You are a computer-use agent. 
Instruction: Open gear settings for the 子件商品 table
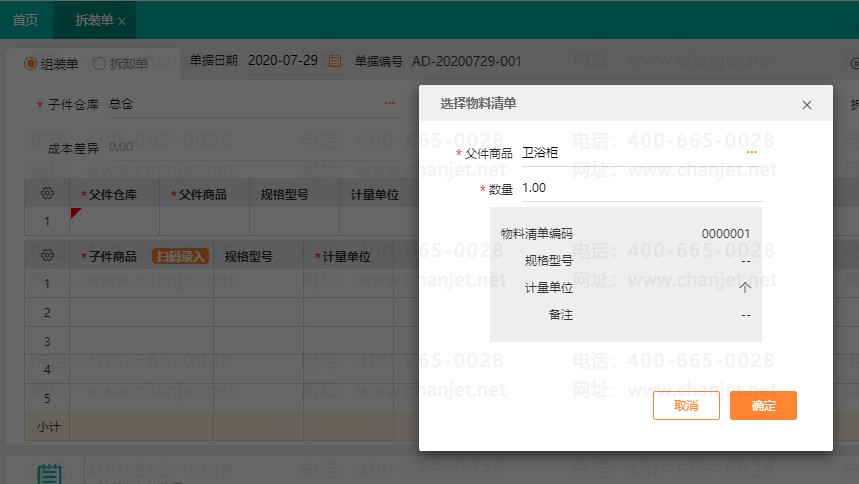46,256
